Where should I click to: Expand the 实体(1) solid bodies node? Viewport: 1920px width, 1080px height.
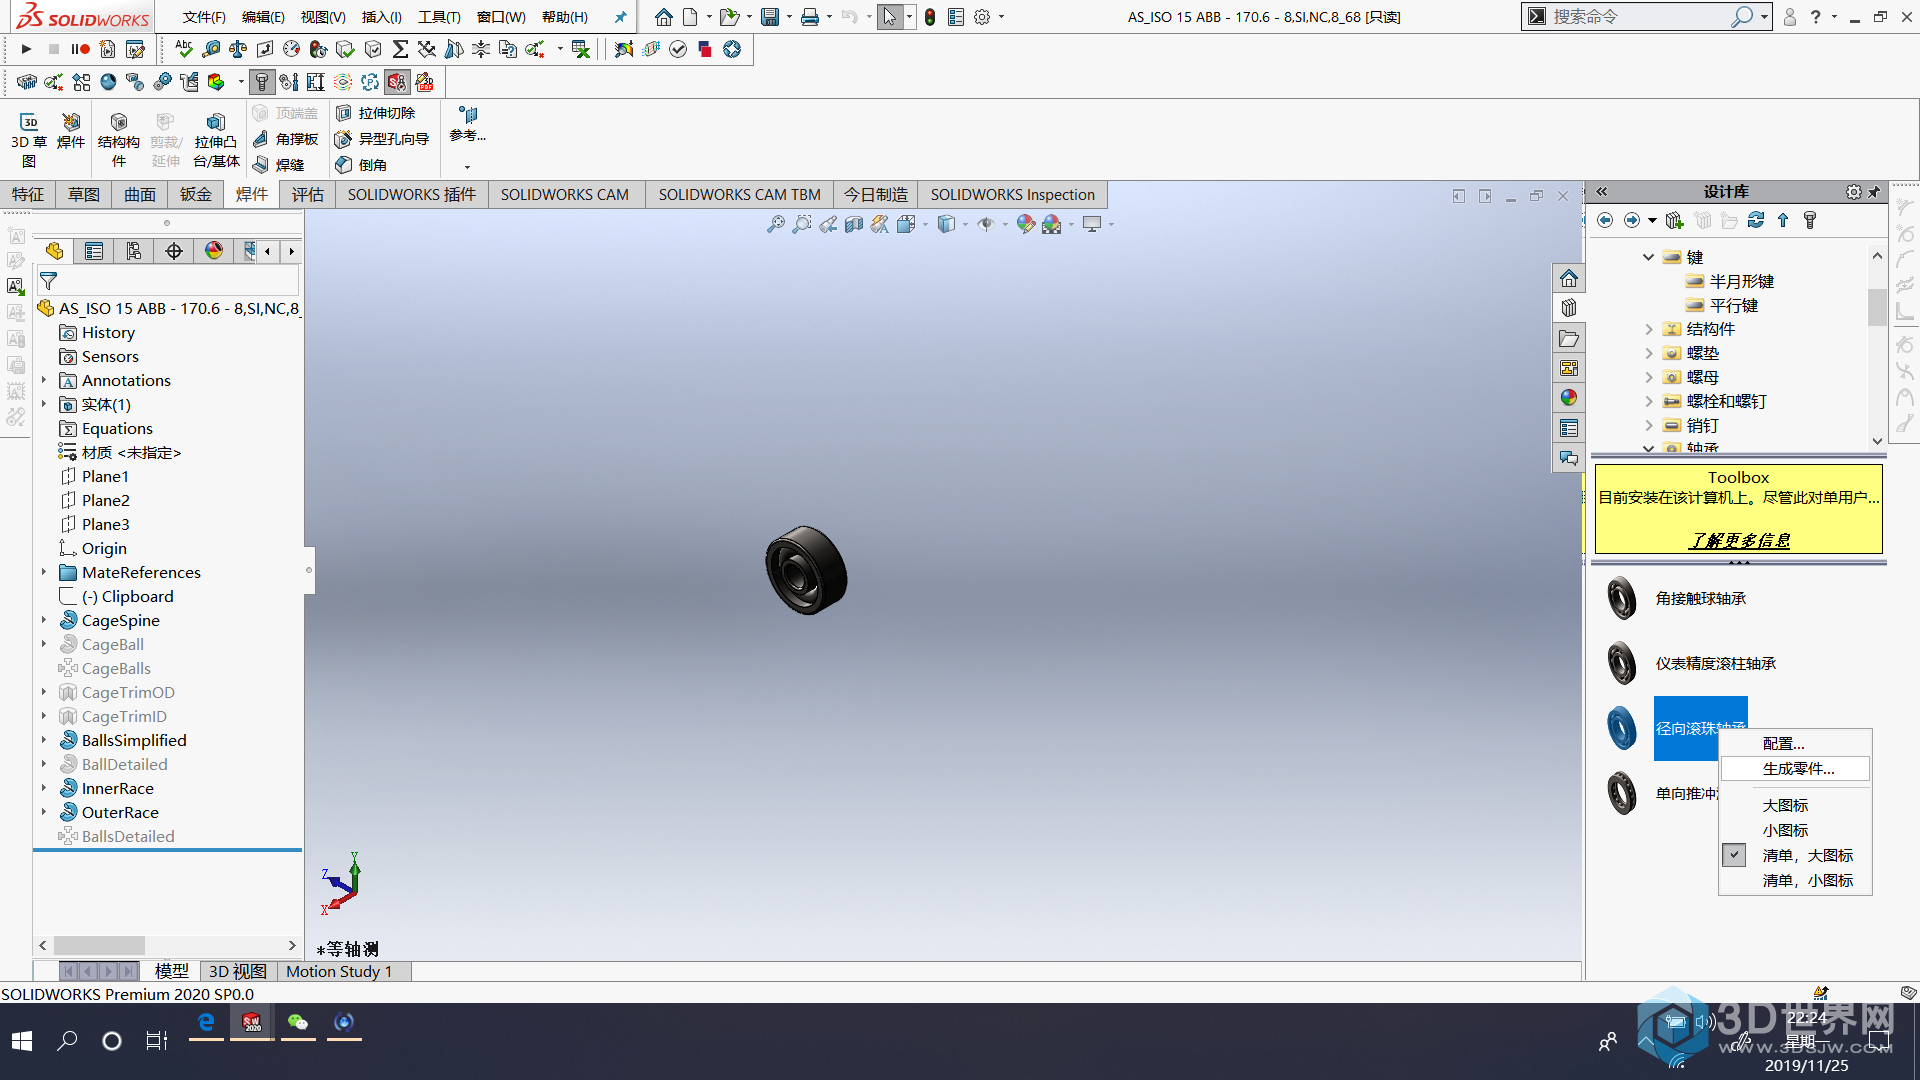(44, 404)
